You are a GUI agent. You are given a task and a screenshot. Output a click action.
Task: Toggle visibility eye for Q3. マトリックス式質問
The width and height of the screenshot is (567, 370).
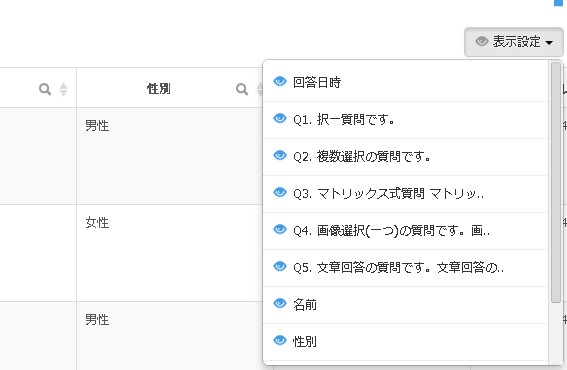[x=280, y=192]
